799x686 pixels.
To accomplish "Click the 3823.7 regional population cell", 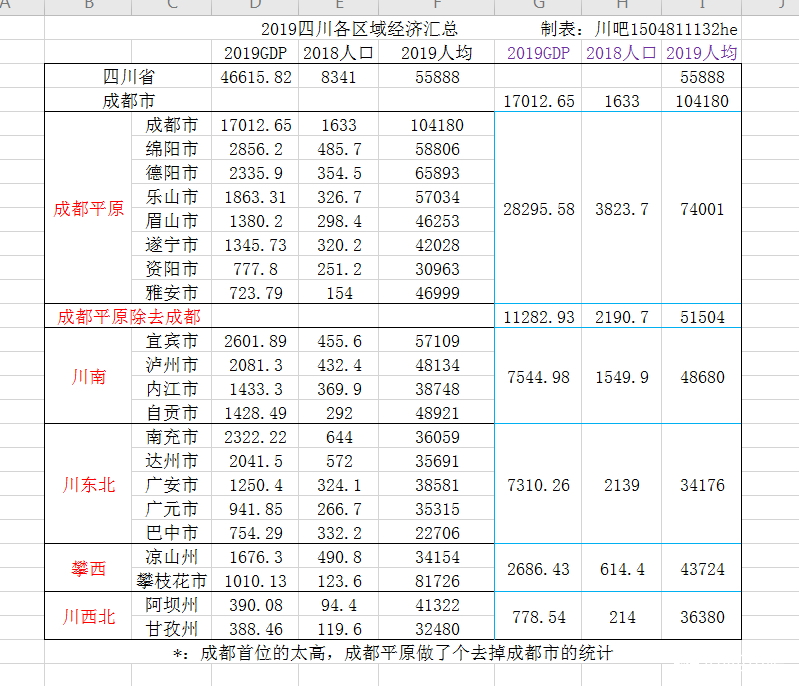I will click(622, 209).
